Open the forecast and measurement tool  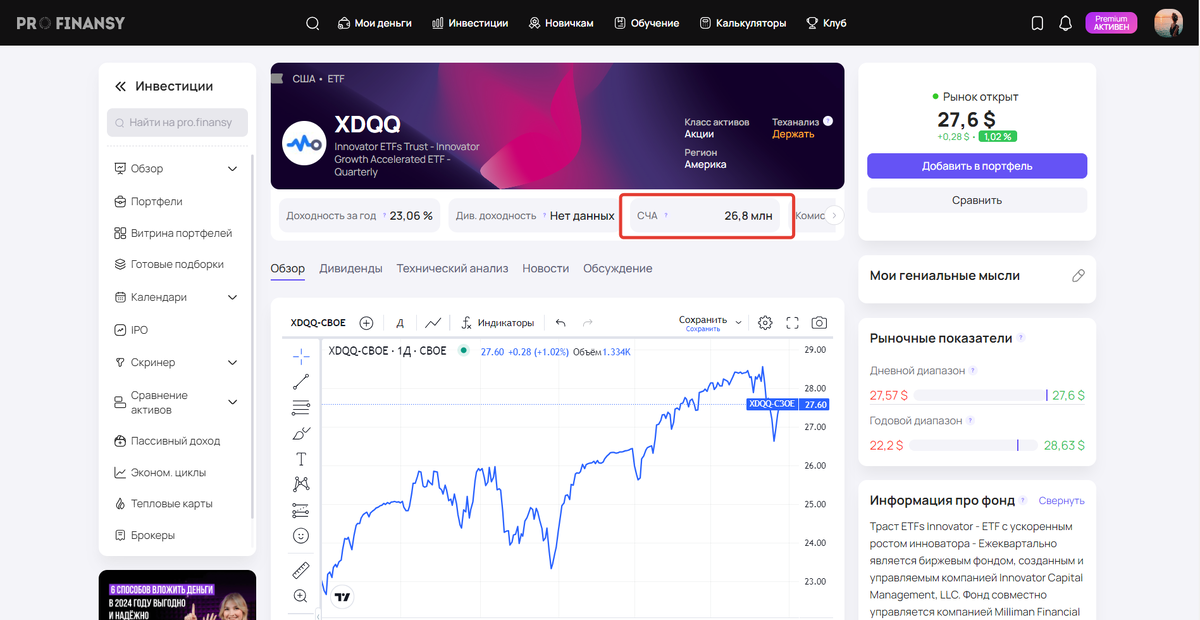click(x=301, y=510)
